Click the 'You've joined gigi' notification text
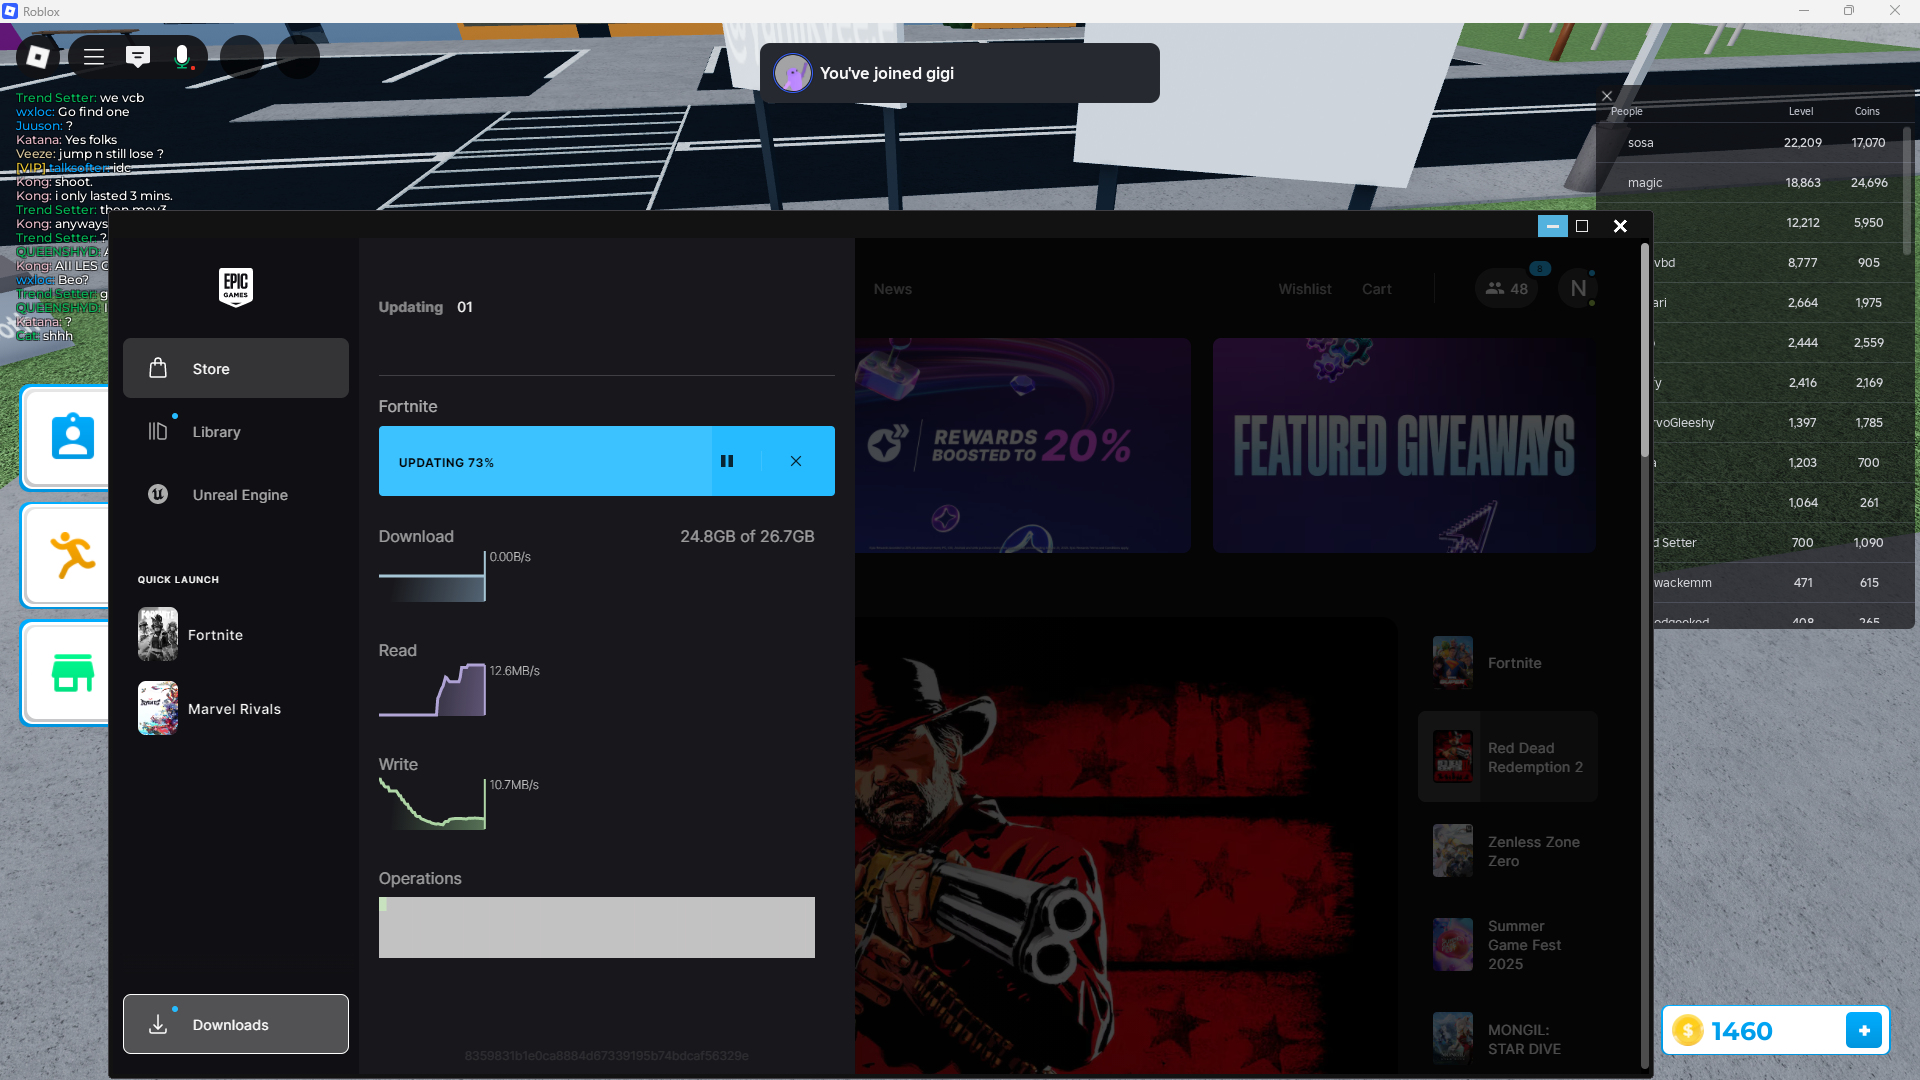Image resolution: width=1920 pixels, height=1080 pixels. [x=887, y=73]
